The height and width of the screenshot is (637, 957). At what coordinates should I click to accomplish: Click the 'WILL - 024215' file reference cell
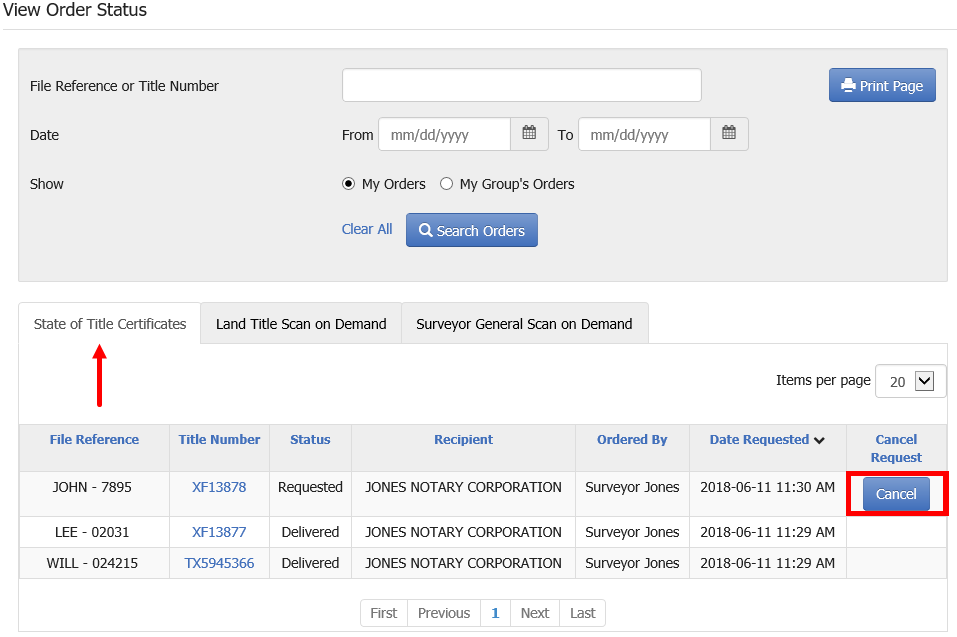(92, 563)
